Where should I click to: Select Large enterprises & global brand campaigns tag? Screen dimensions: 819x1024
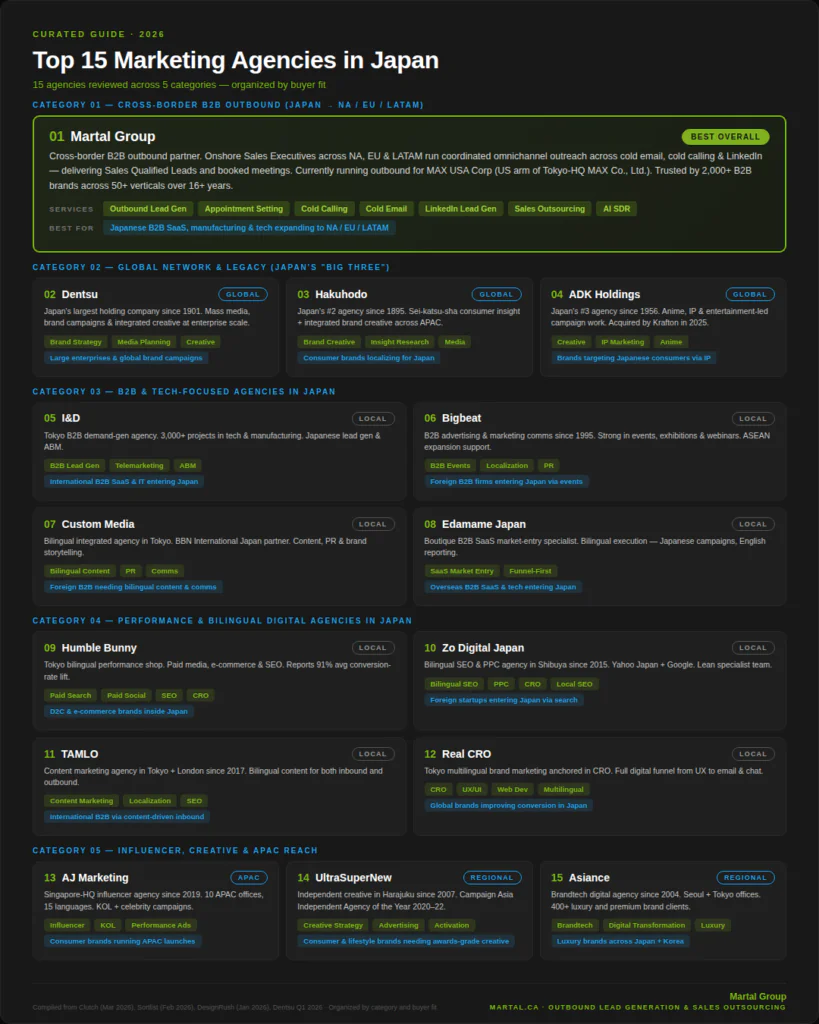pyautogui.click(x=126, y=358)
